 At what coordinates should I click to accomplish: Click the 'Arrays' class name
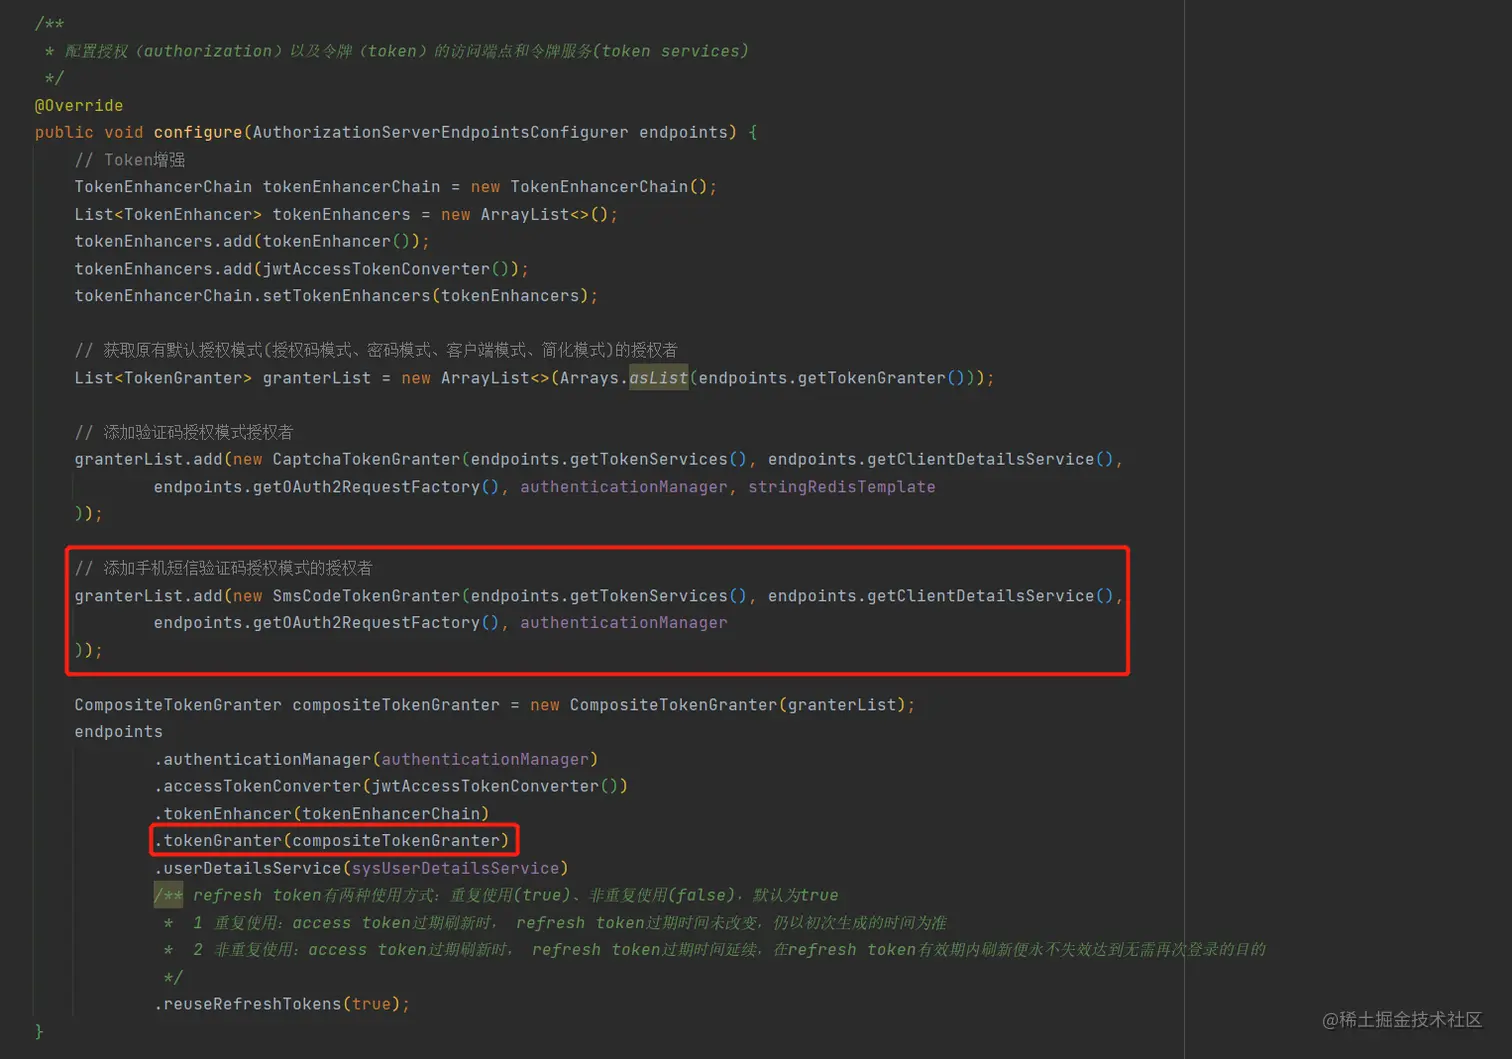(590, 378)
